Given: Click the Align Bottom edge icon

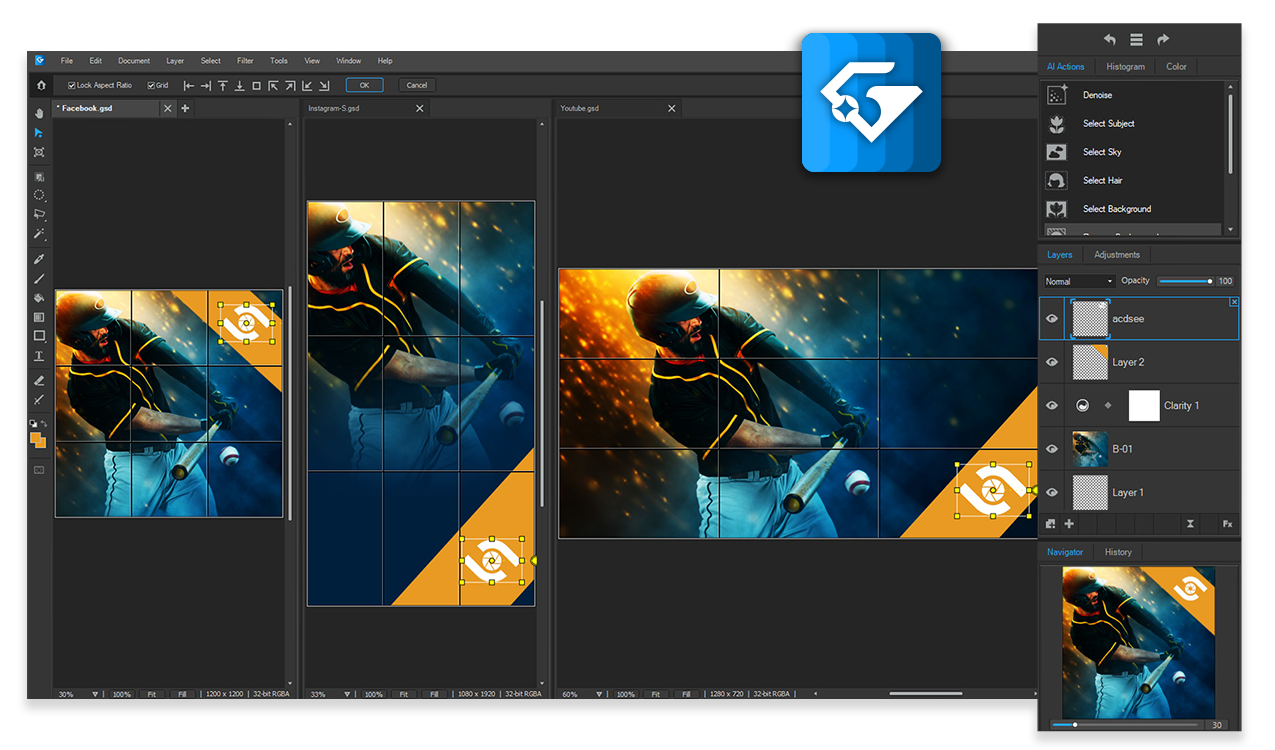Looking at the screenshot, I should pos(239,86).
